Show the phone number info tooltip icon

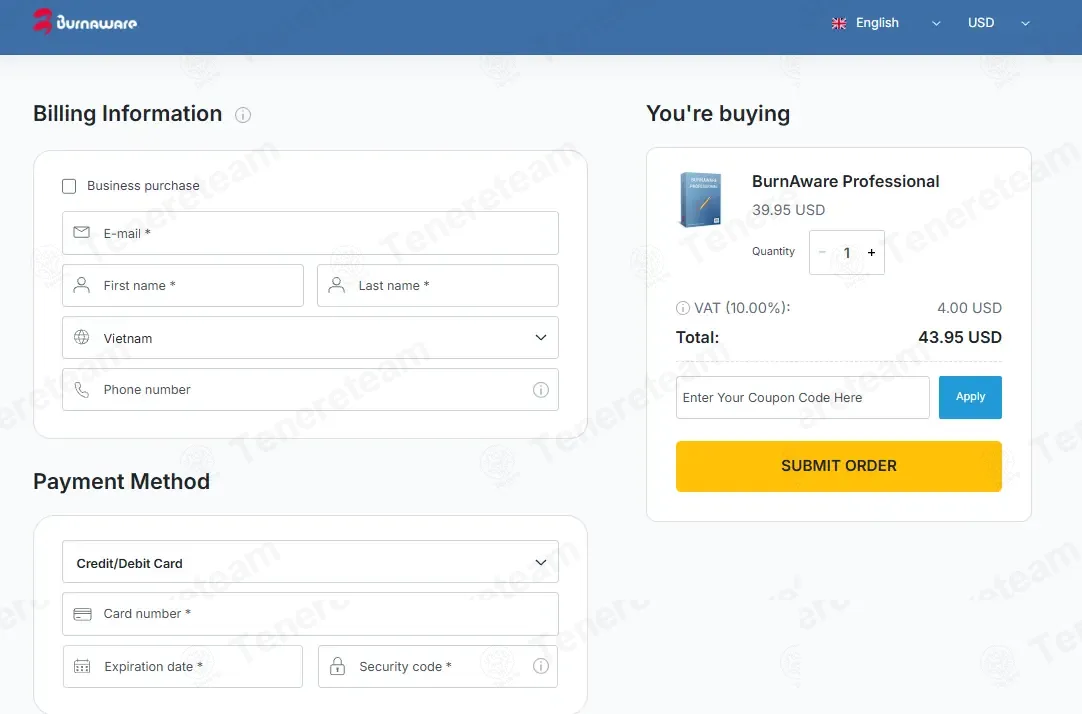click(x=540, y=390)
